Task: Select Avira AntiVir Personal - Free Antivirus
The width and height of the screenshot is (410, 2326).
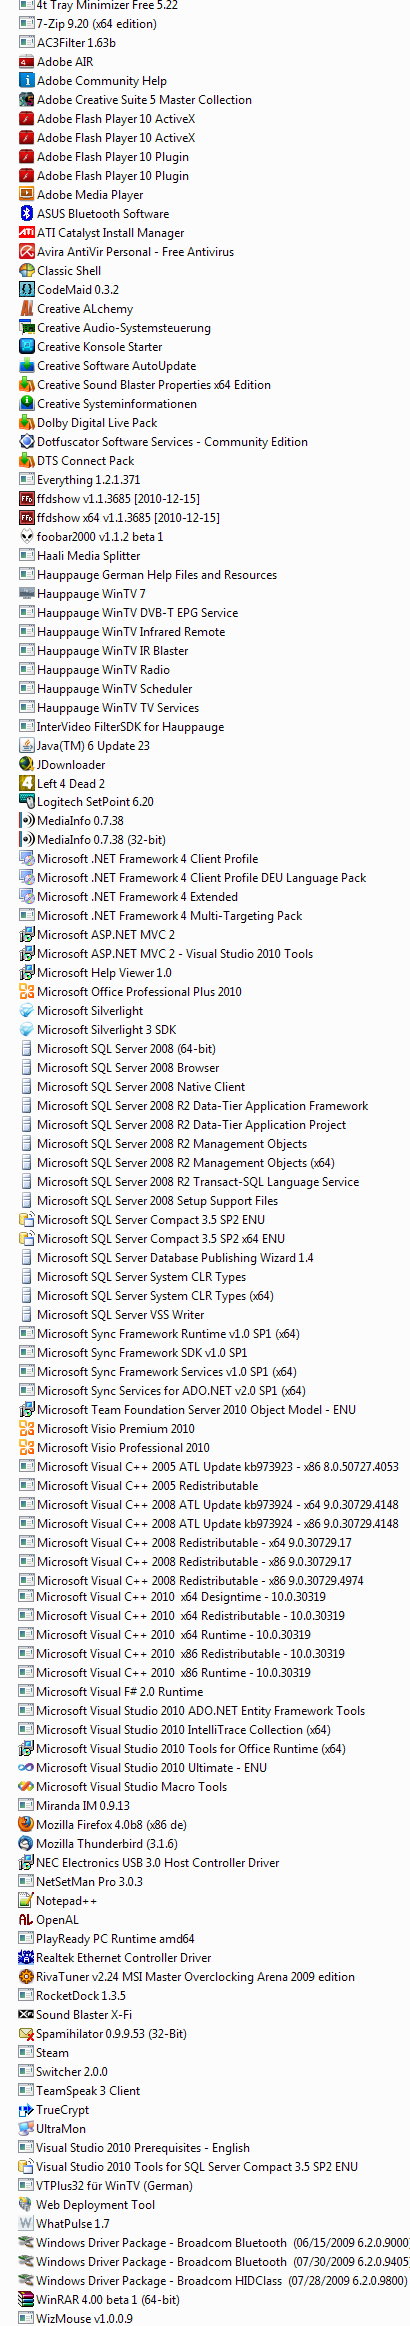Action: (127, 252)
